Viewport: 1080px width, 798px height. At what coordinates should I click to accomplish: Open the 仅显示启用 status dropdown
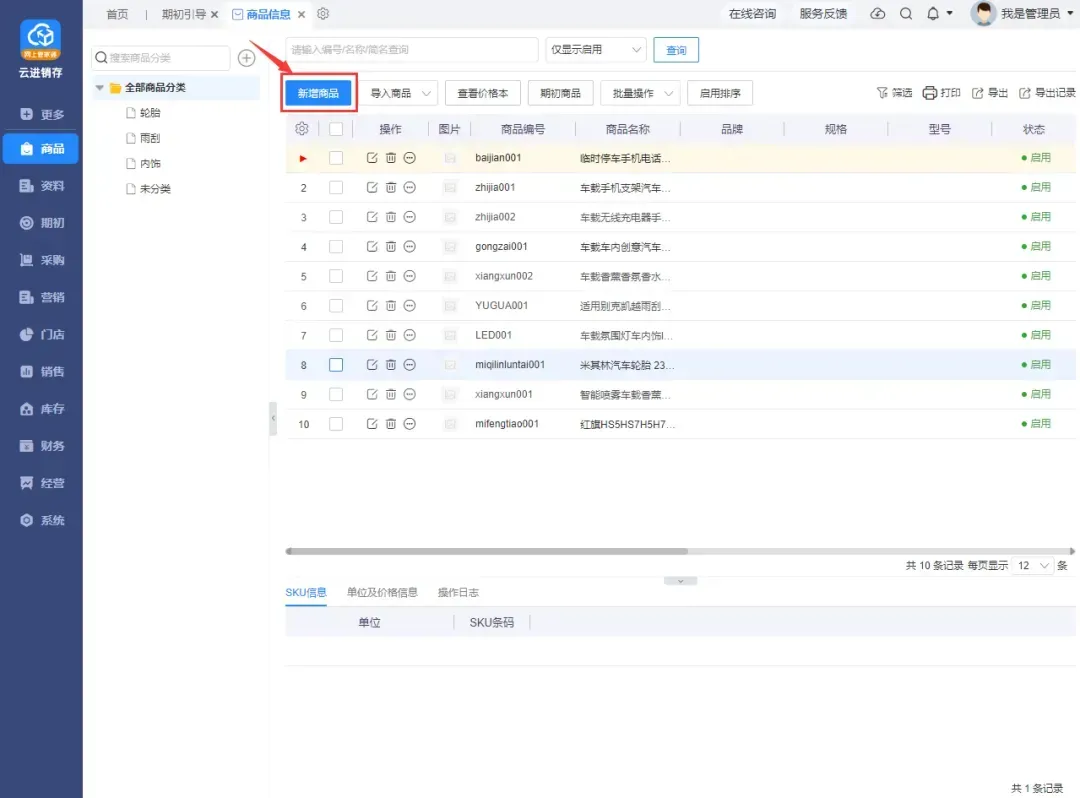596,50
